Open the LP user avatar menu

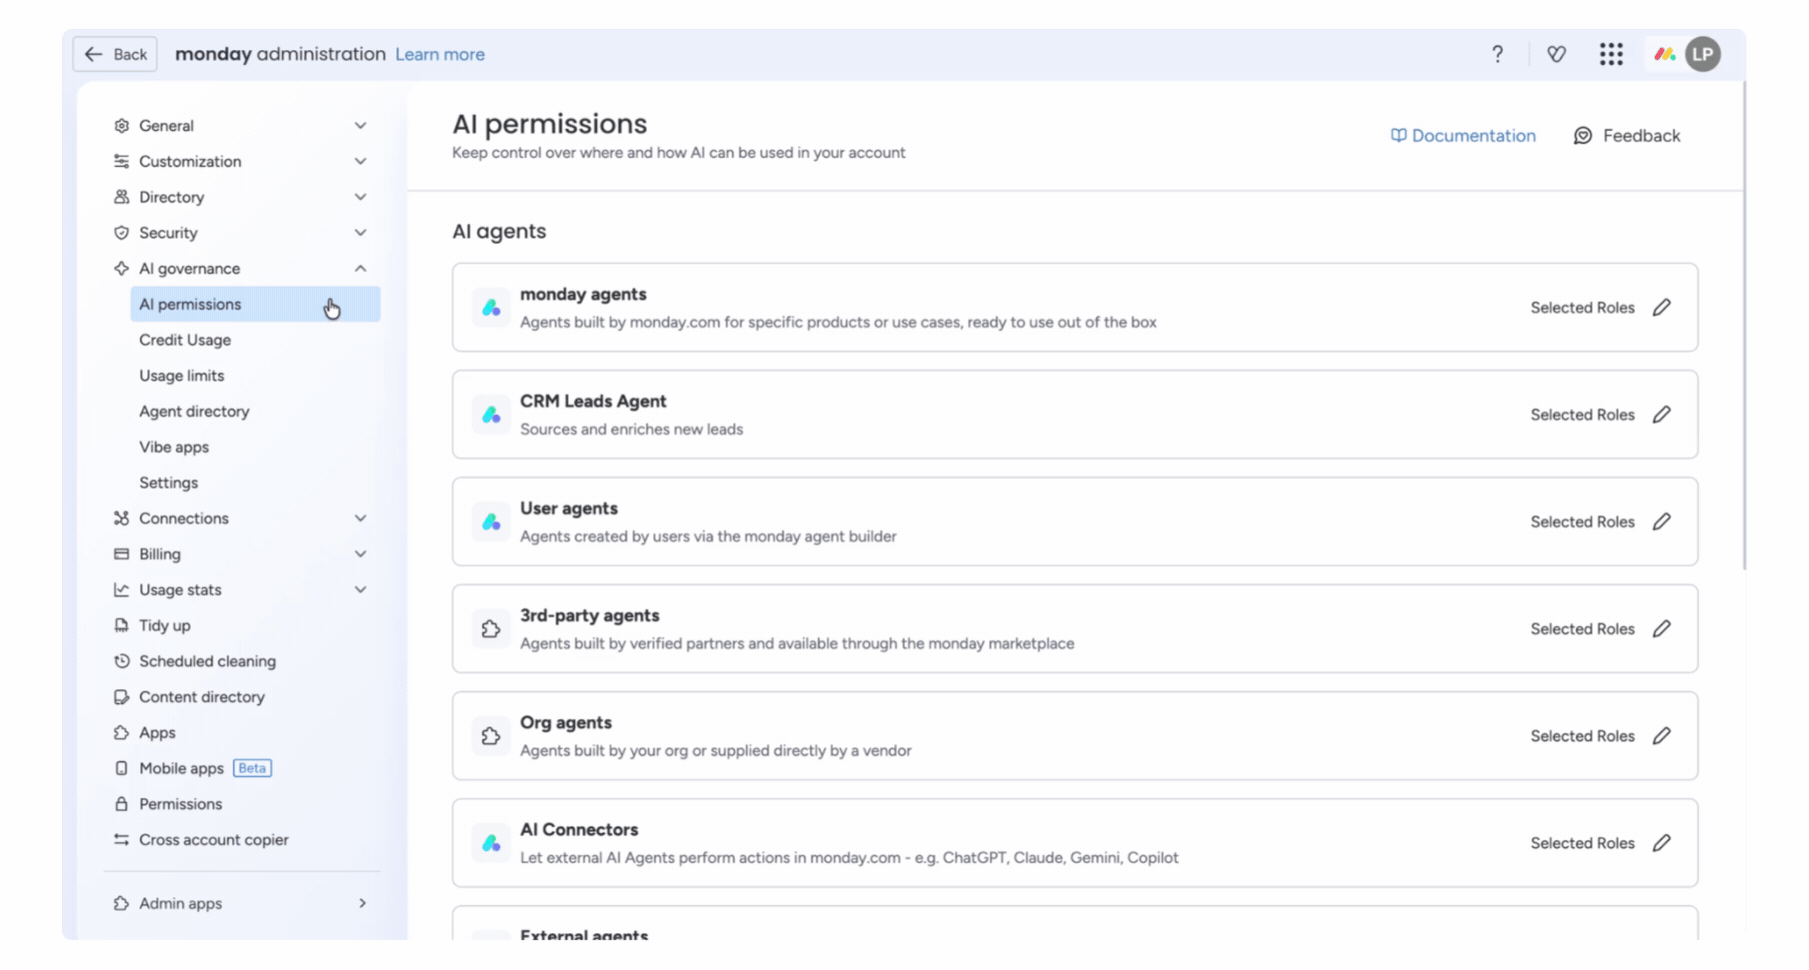(1703, 54)
